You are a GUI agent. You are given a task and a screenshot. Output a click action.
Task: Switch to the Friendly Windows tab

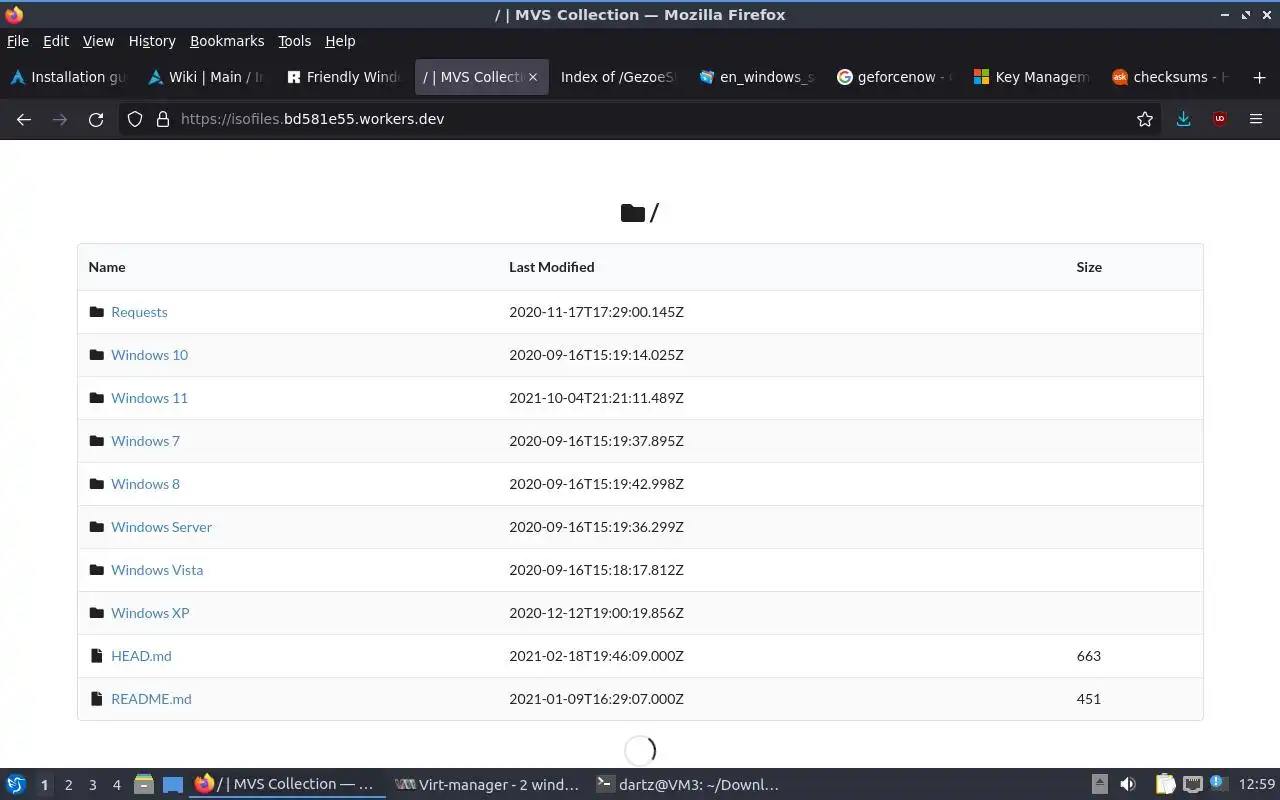point(345,77)
